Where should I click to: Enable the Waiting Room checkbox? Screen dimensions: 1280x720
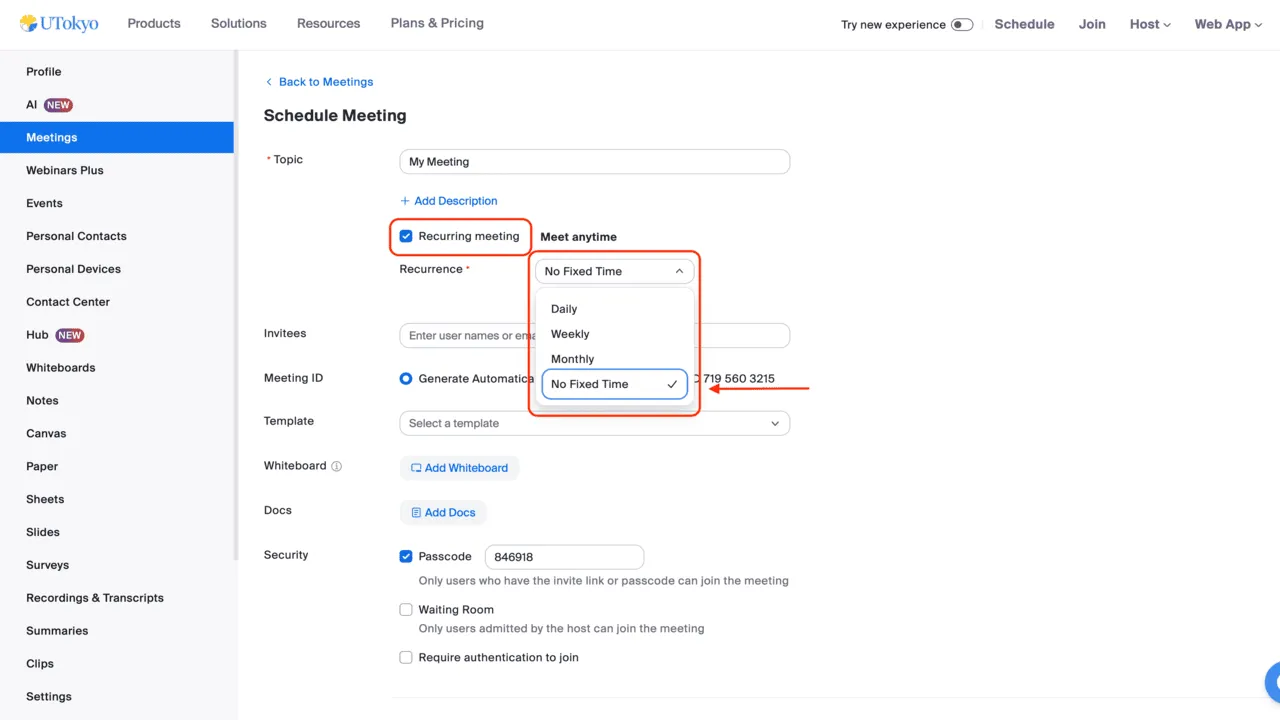coord(406,609)
